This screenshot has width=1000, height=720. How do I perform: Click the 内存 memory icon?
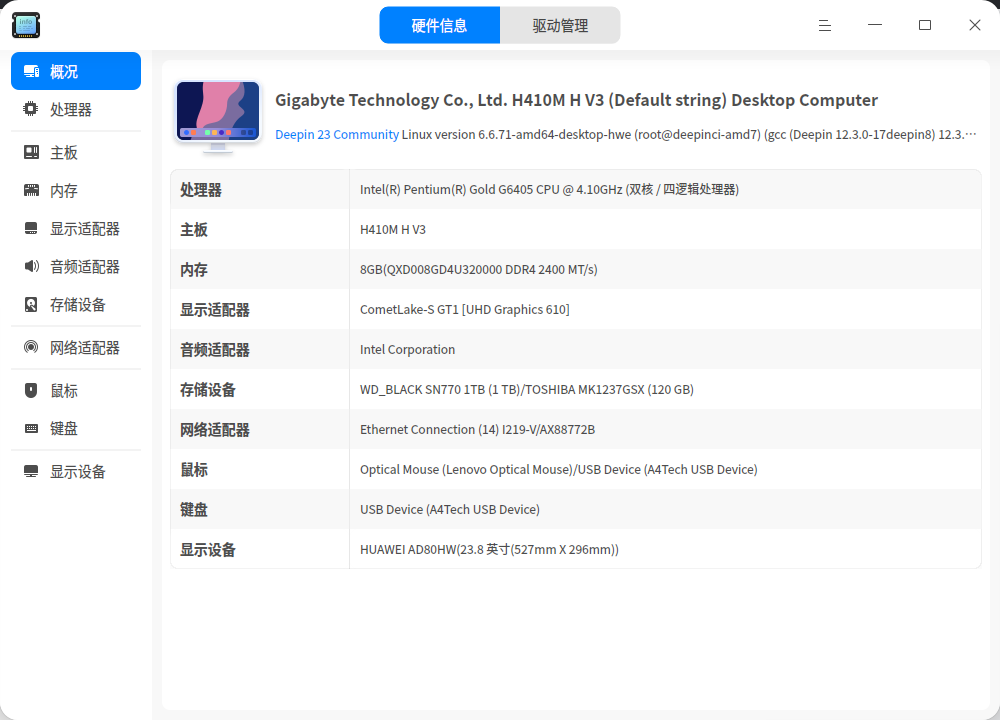point(31,190)
